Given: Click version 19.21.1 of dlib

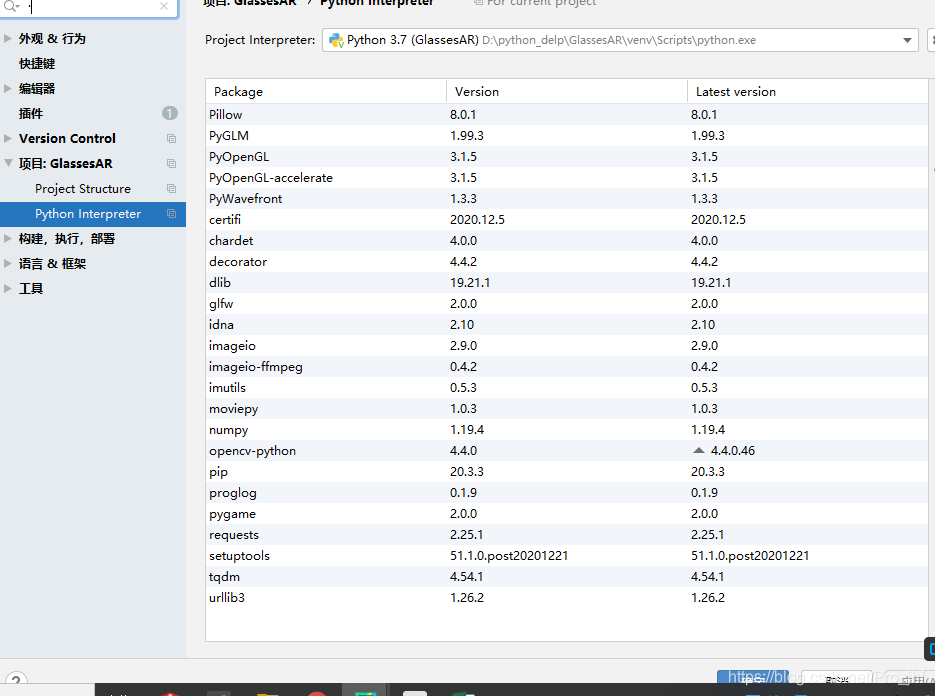Looking at the screenshot, I should pos(470,283).
